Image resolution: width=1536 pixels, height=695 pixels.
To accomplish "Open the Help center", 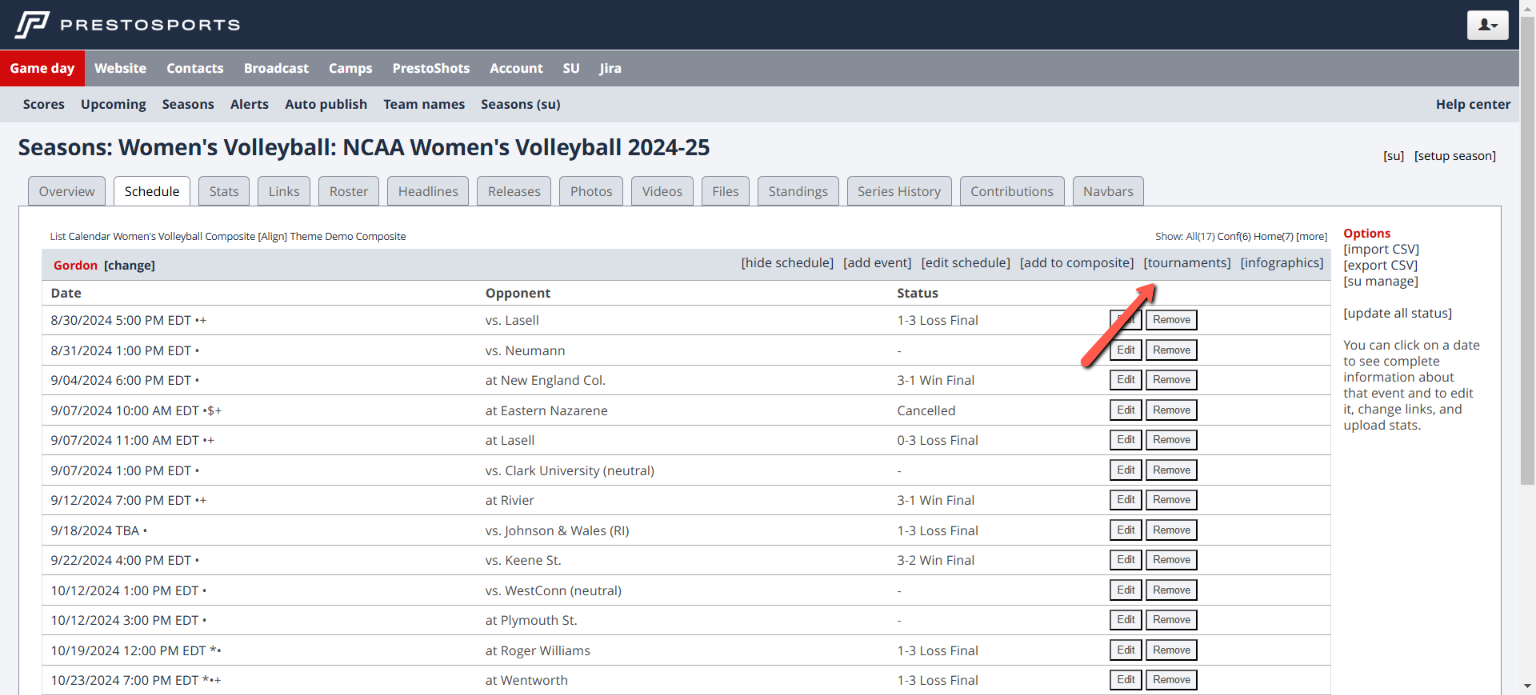I will point(1473,104).
